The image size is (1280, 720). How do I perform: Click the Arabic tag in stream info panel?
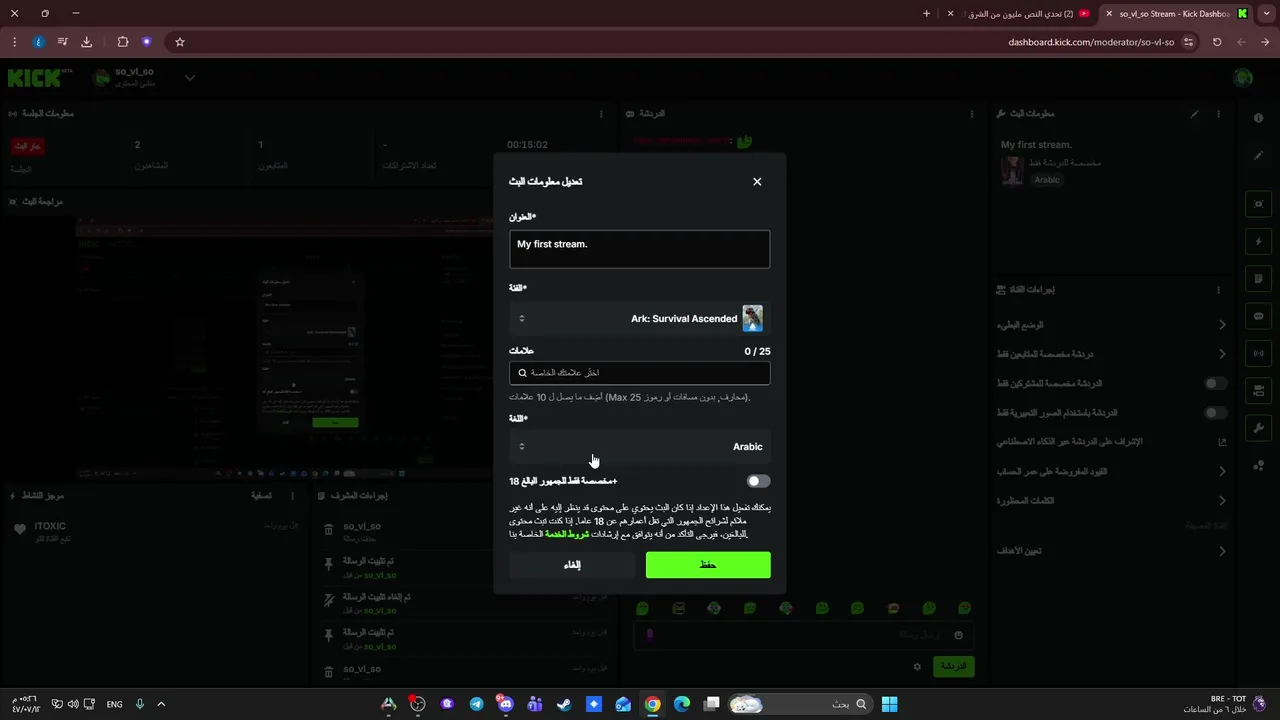1046,180
